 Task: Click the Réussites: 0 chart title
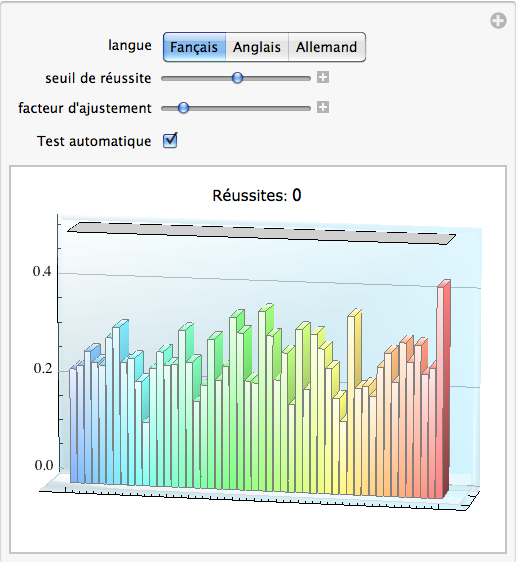pos(257,196)
